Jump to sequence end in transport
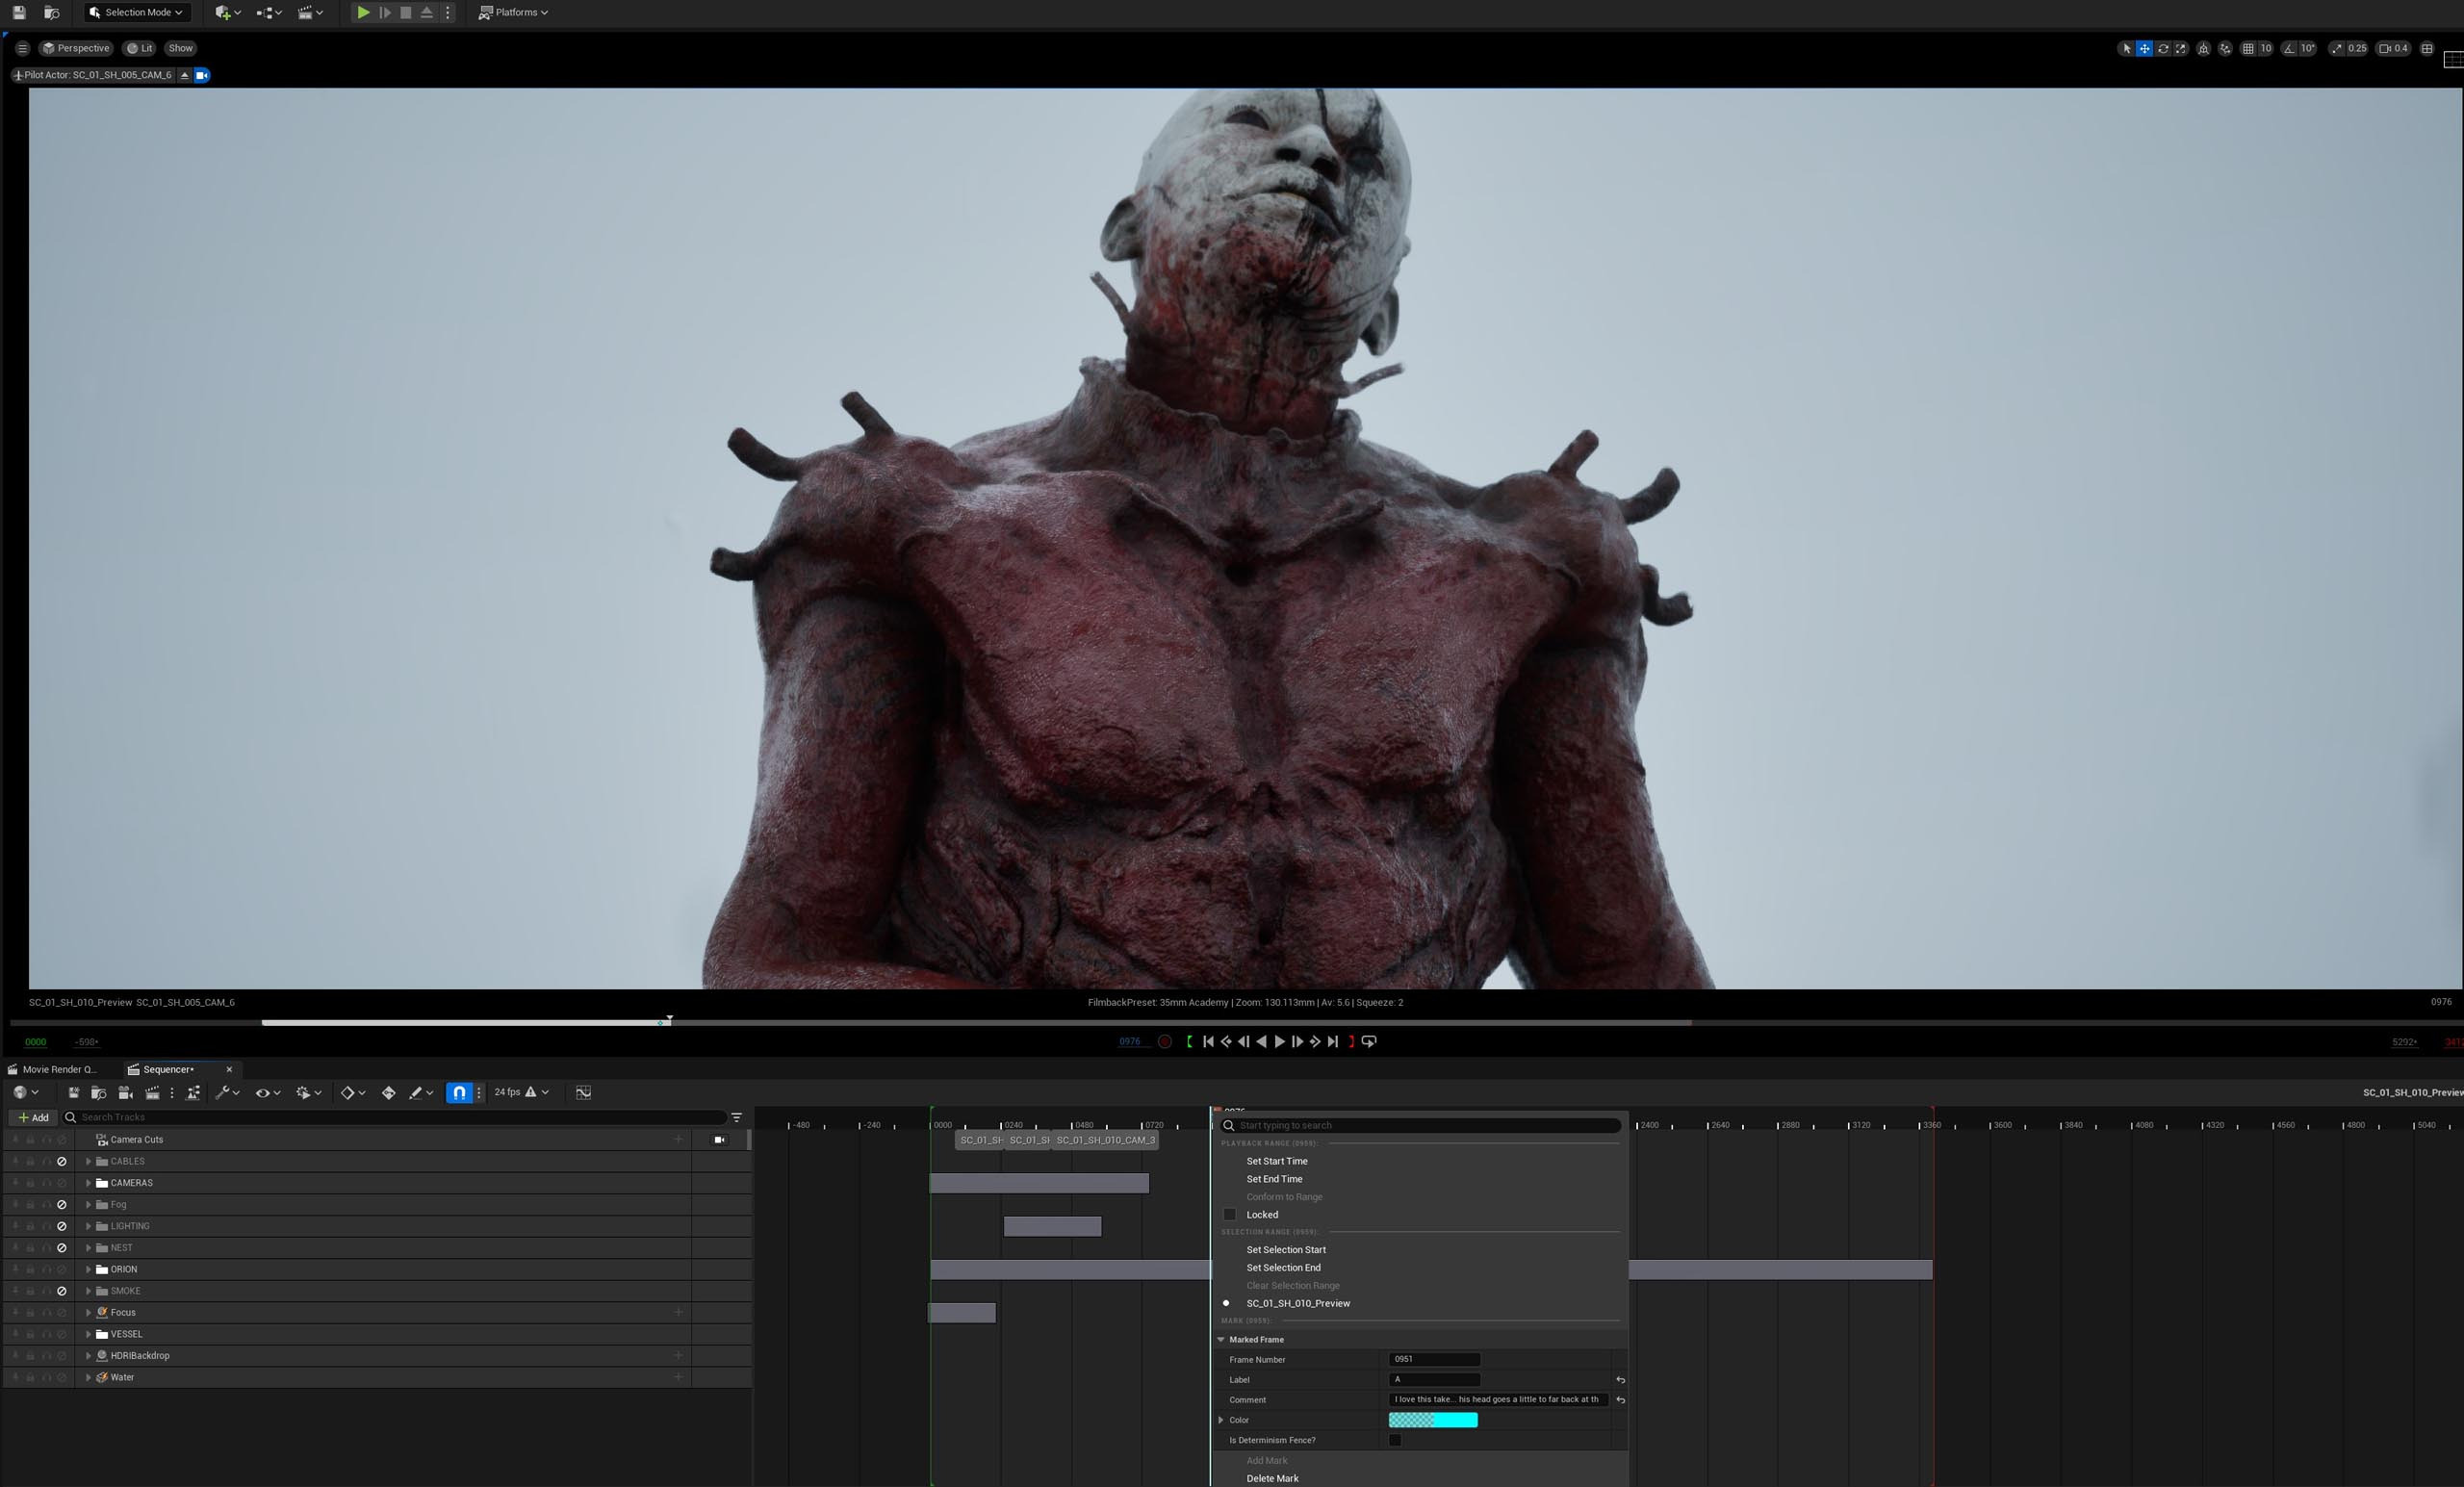The image size is (2464, 1487). 1333,1041
